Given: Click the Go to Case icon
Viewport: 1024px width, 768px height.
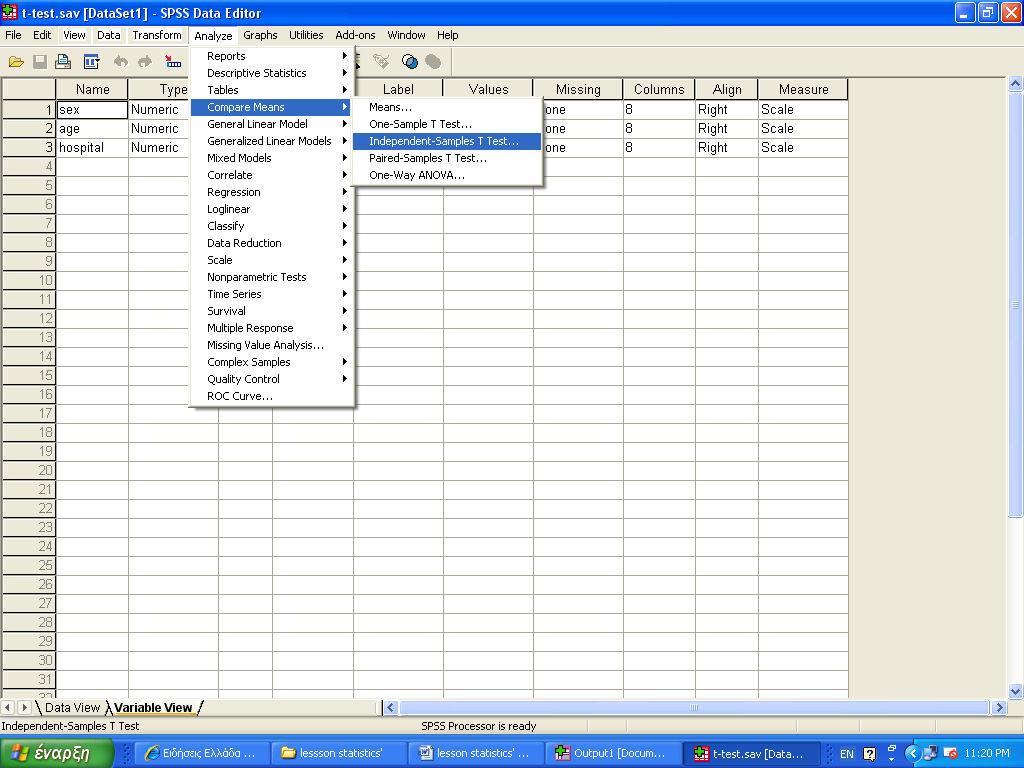Looking at the screenshot, I should pyautogui.click(x=172, y=62).
